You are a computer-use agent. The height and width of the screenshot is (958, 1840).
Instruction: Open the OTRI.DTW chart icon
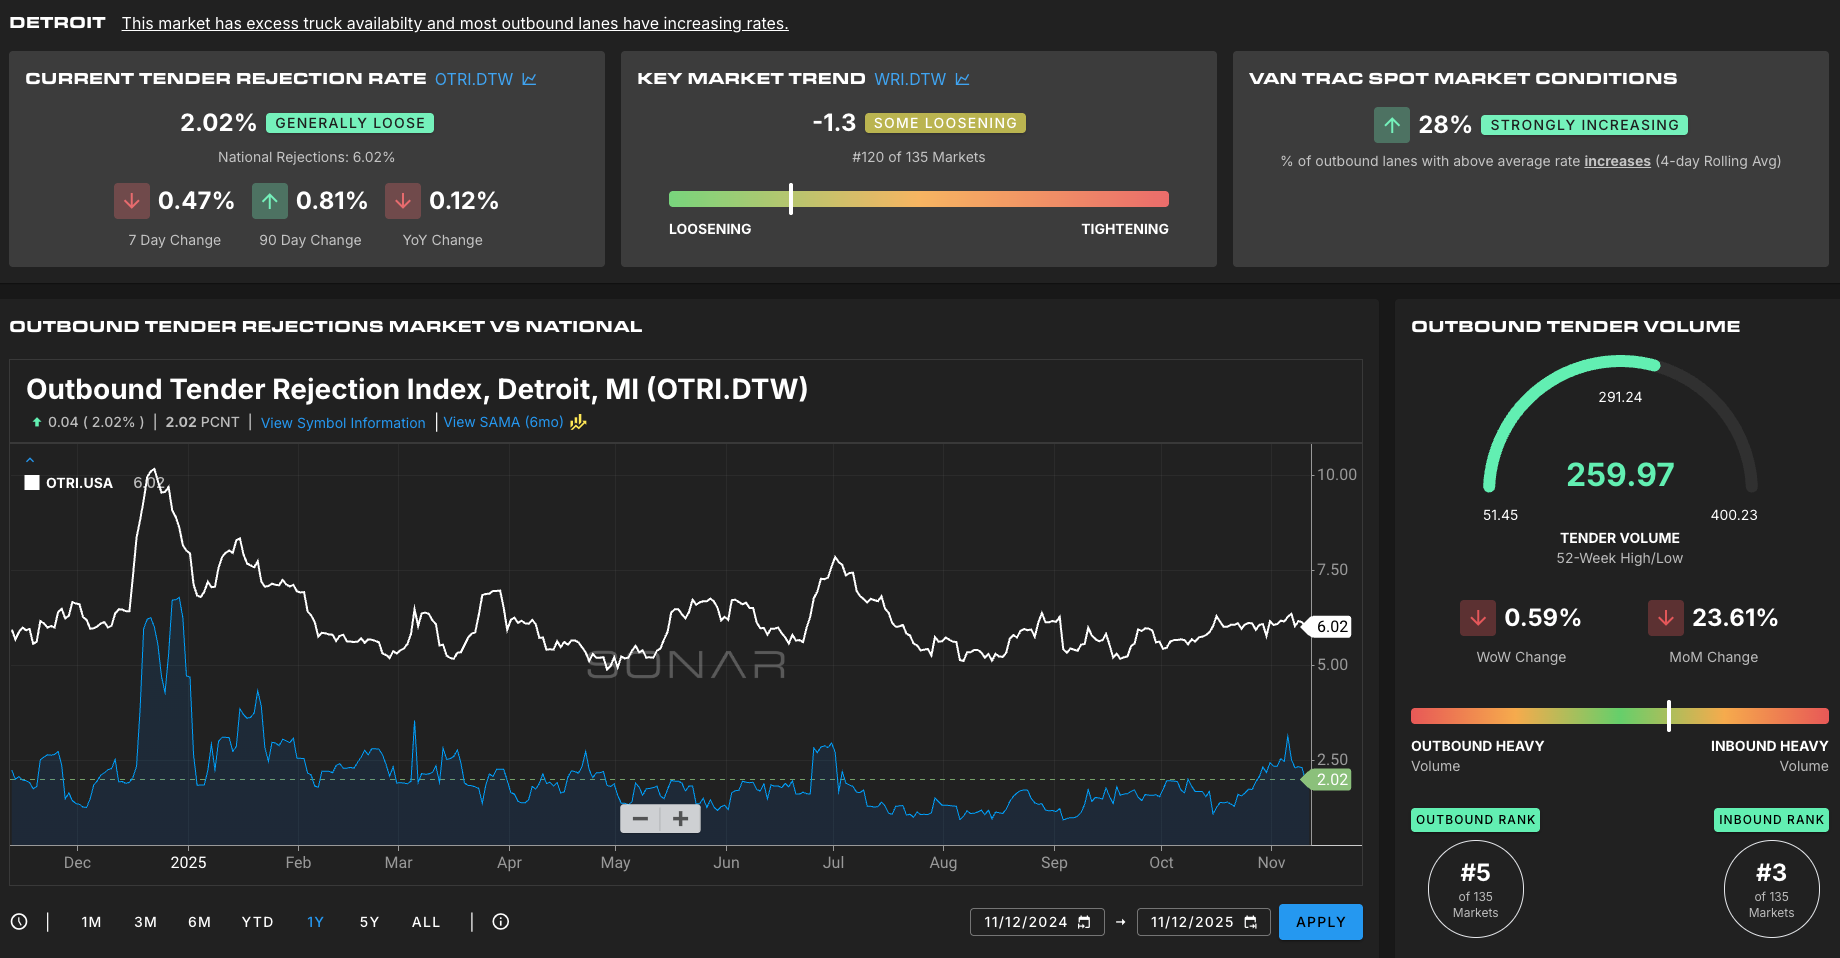529,79
